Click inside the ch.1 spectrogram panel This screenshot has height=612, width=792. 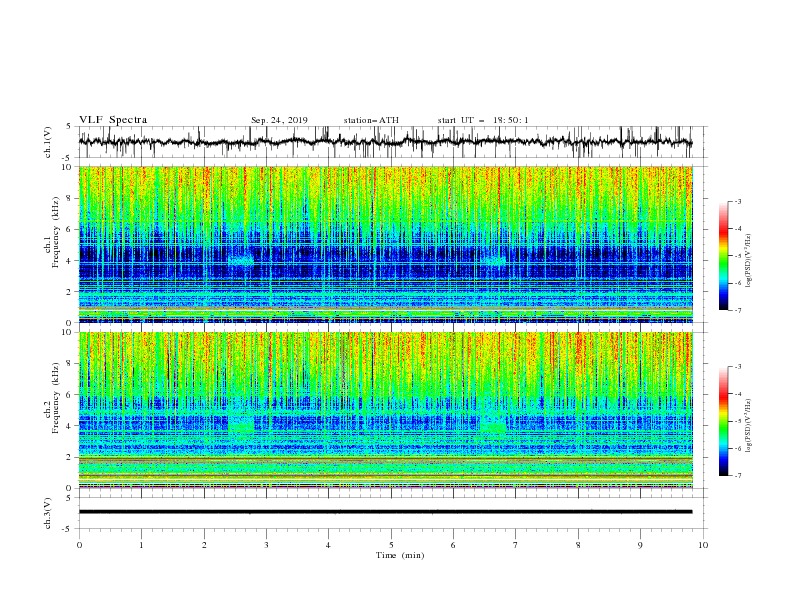[x=385, y=244]
